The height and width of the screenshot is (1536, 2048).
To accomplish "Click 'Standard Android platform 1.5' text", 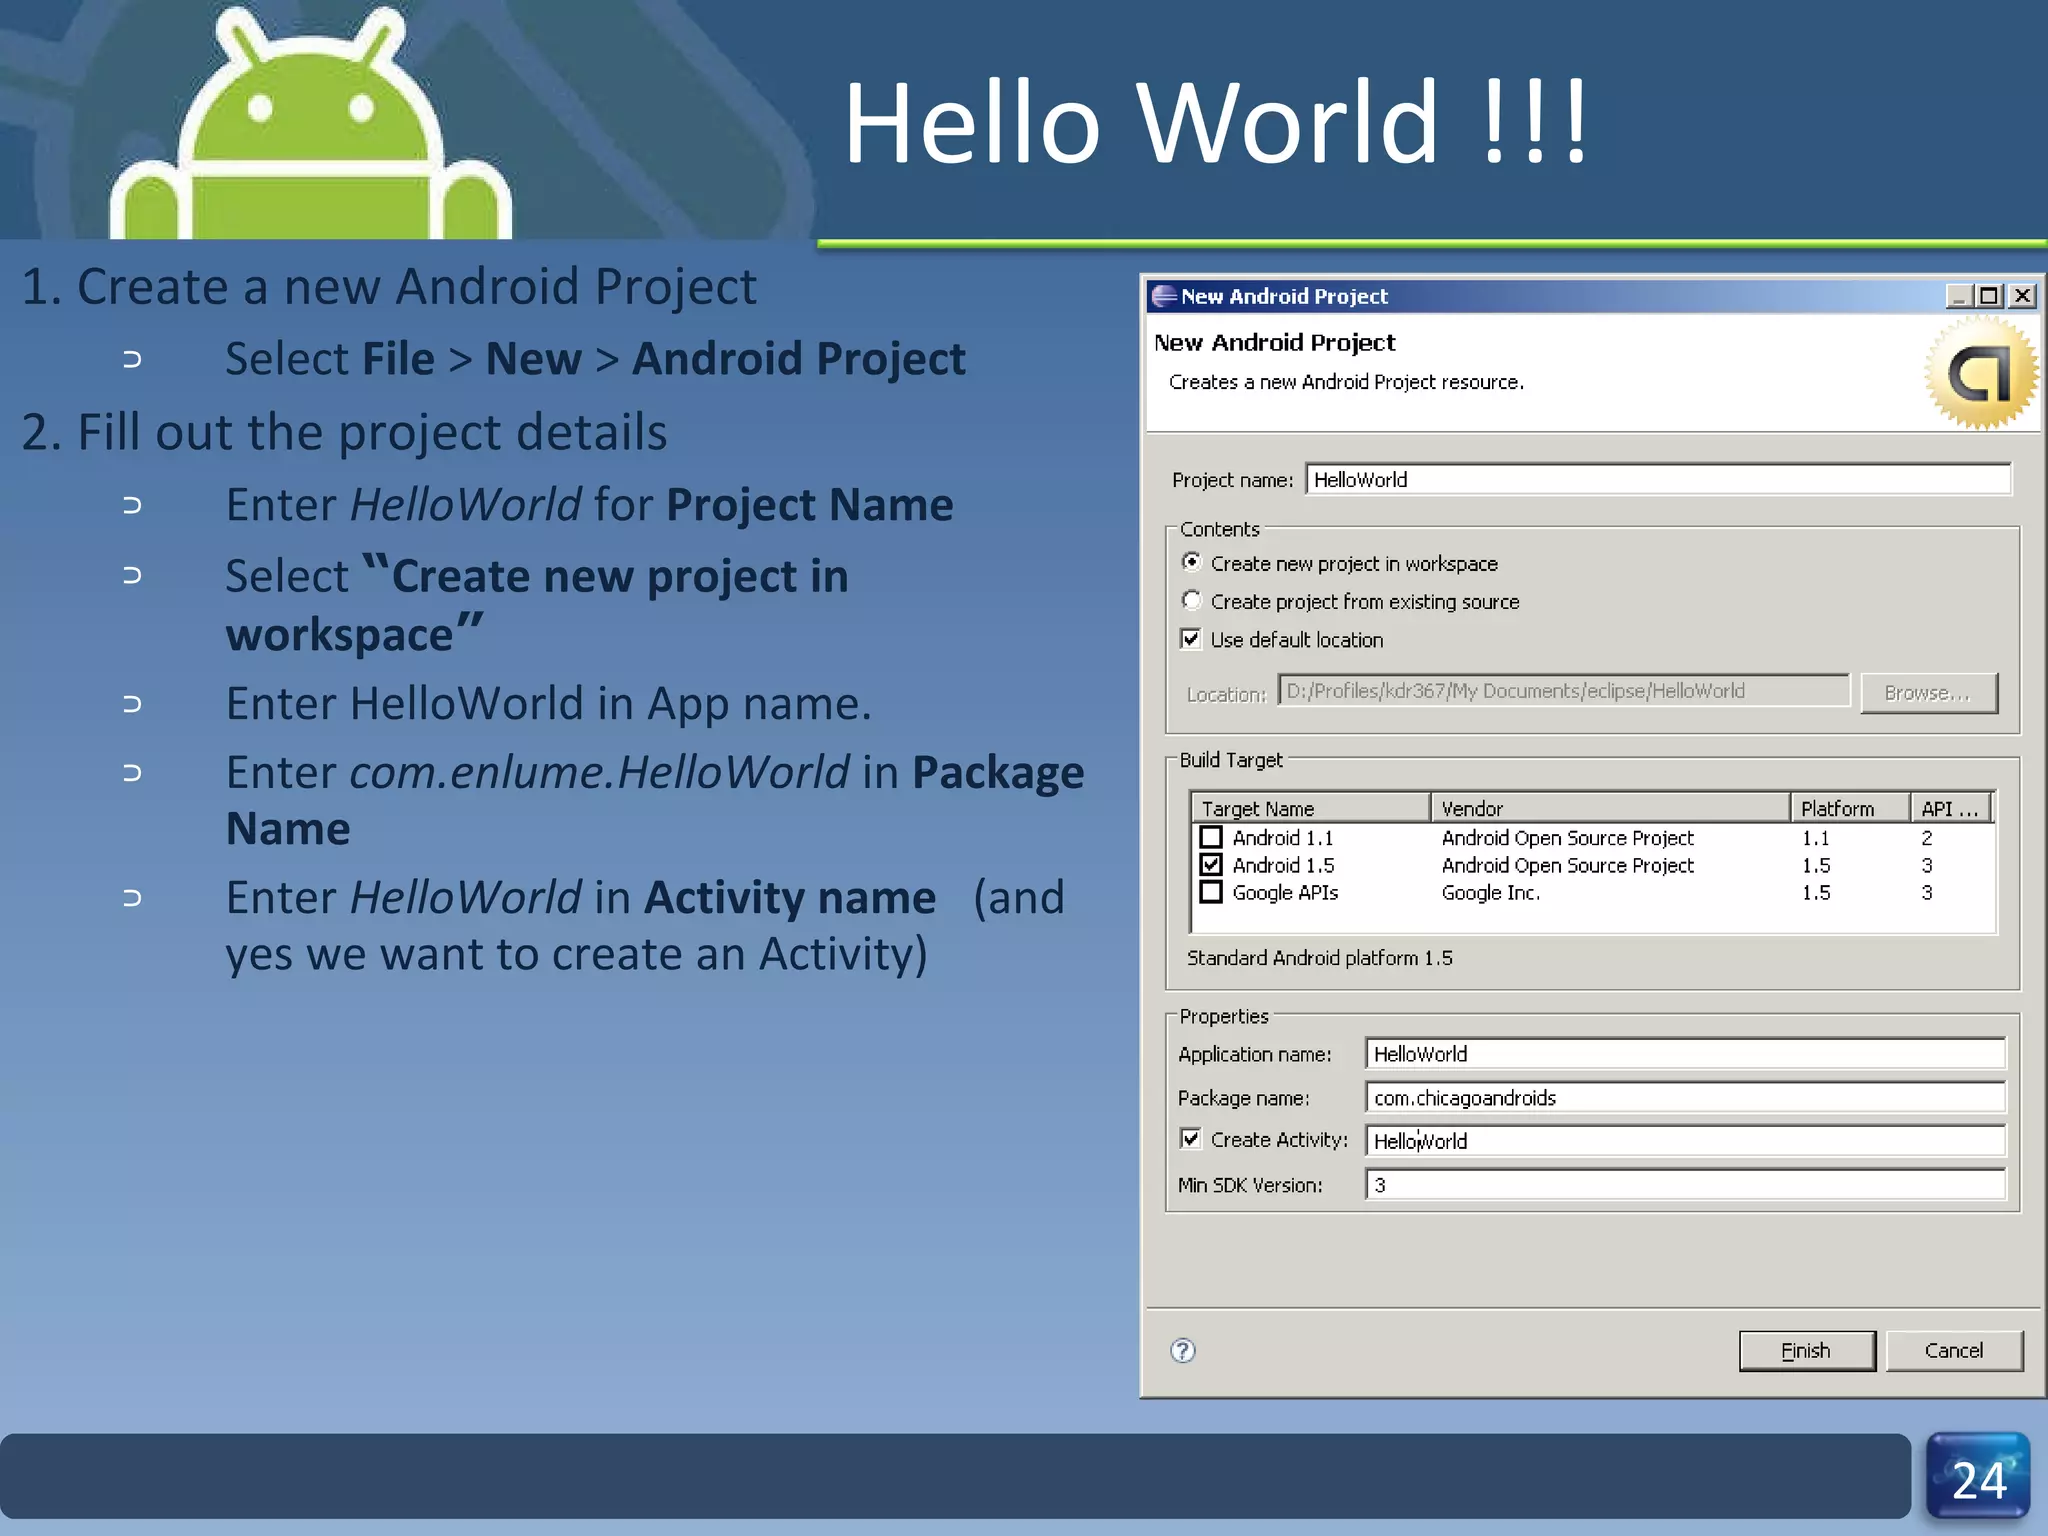I will pyautogui.click(x=1319, y=958).
